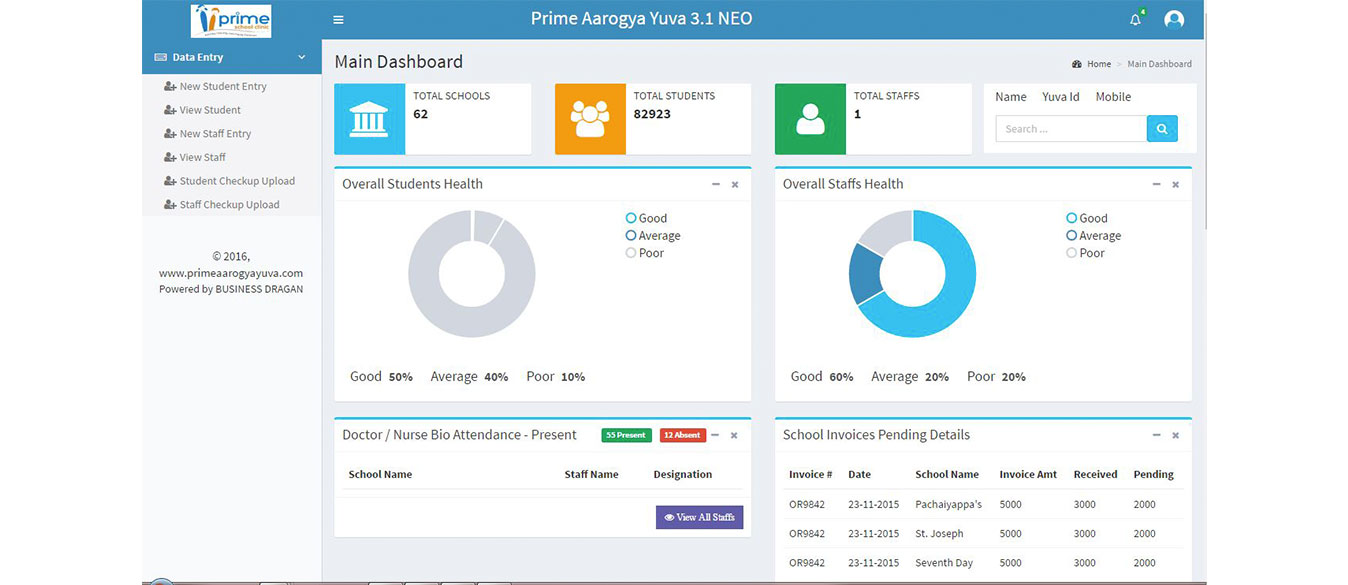Click the St. Joseph school name cell
Image resolution: width=1348 pixels, height=585 pixels.
[939, 534]
